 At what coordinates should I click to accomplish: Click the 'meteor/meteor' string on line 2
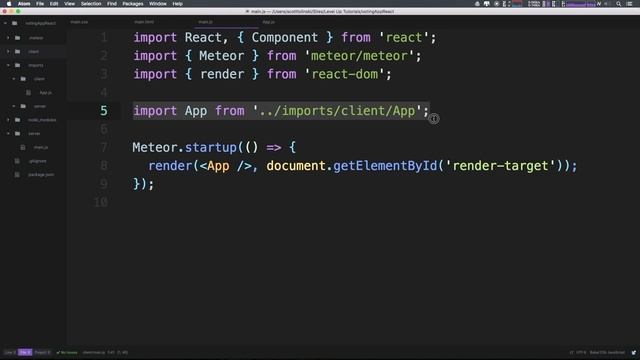[x=359, y=56]
